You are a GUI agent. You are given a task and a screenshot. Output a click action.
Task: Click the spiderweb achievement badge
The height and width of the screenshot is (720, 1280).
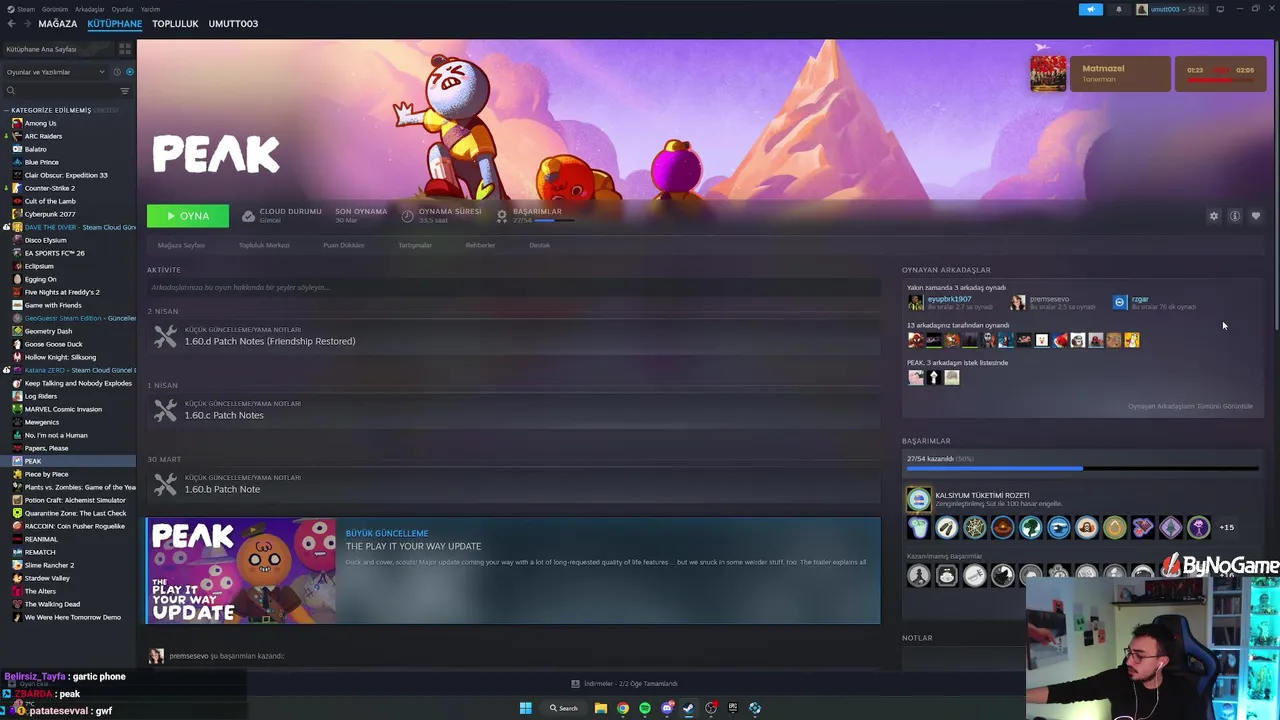click(974, 527)
